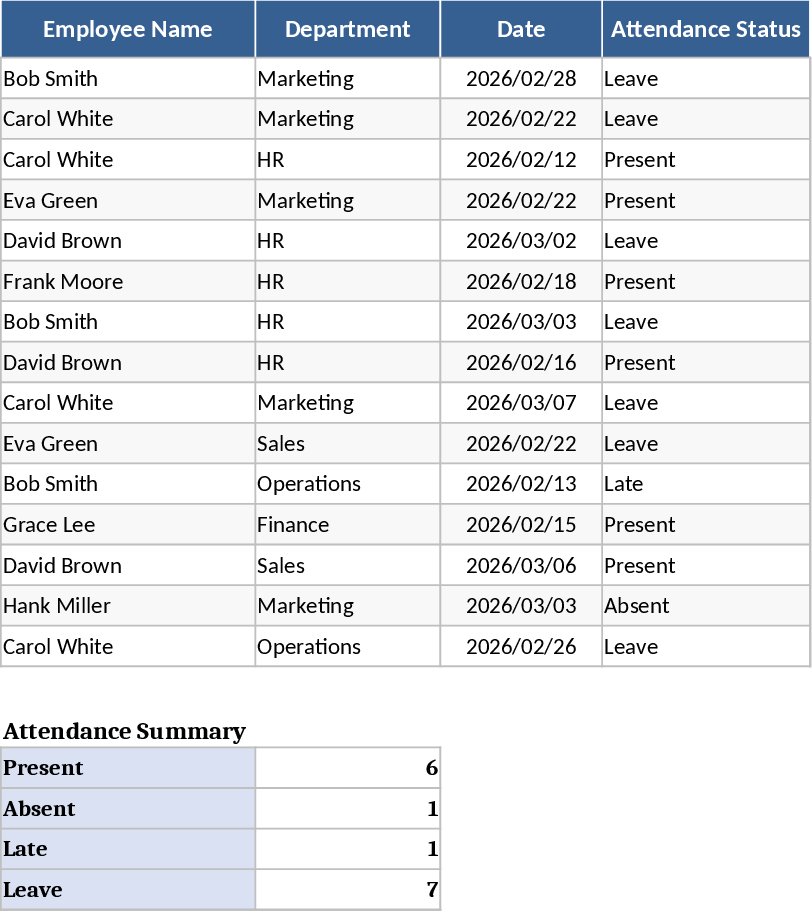Select the Present count value 6
The width and height of the screenshot is (812, 911).
pos(347,768)
